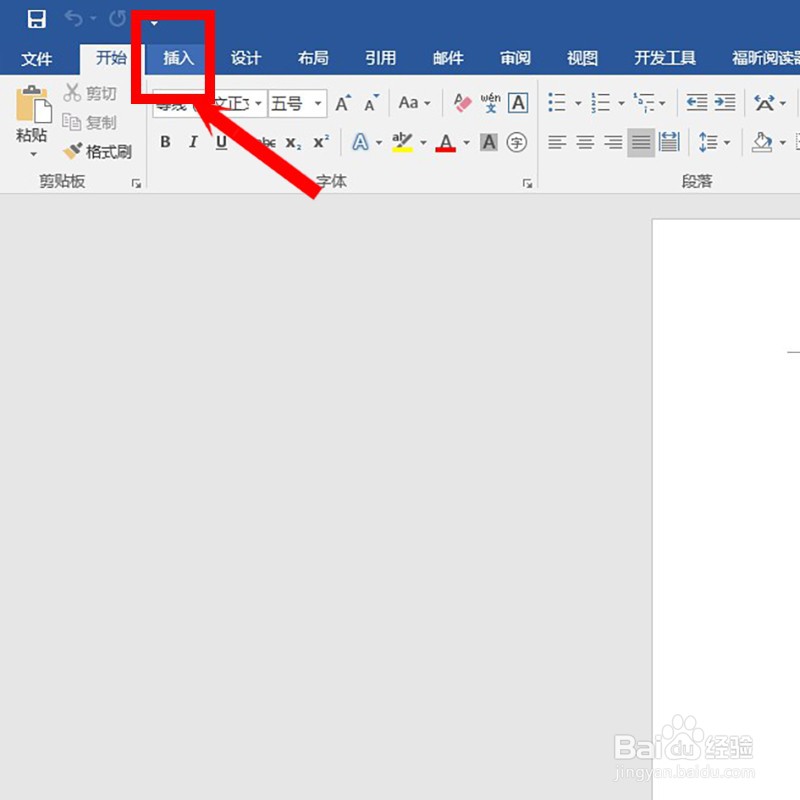
Task: Click the decrease indent icon
Action: tap(696, 103)
